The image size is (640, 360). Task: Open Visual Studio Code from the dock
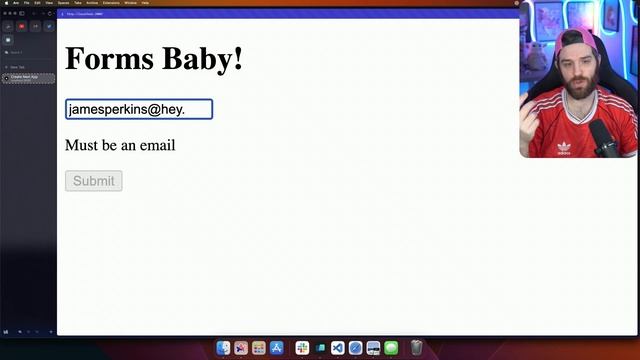pyautogui.click(x=338, y=348)
